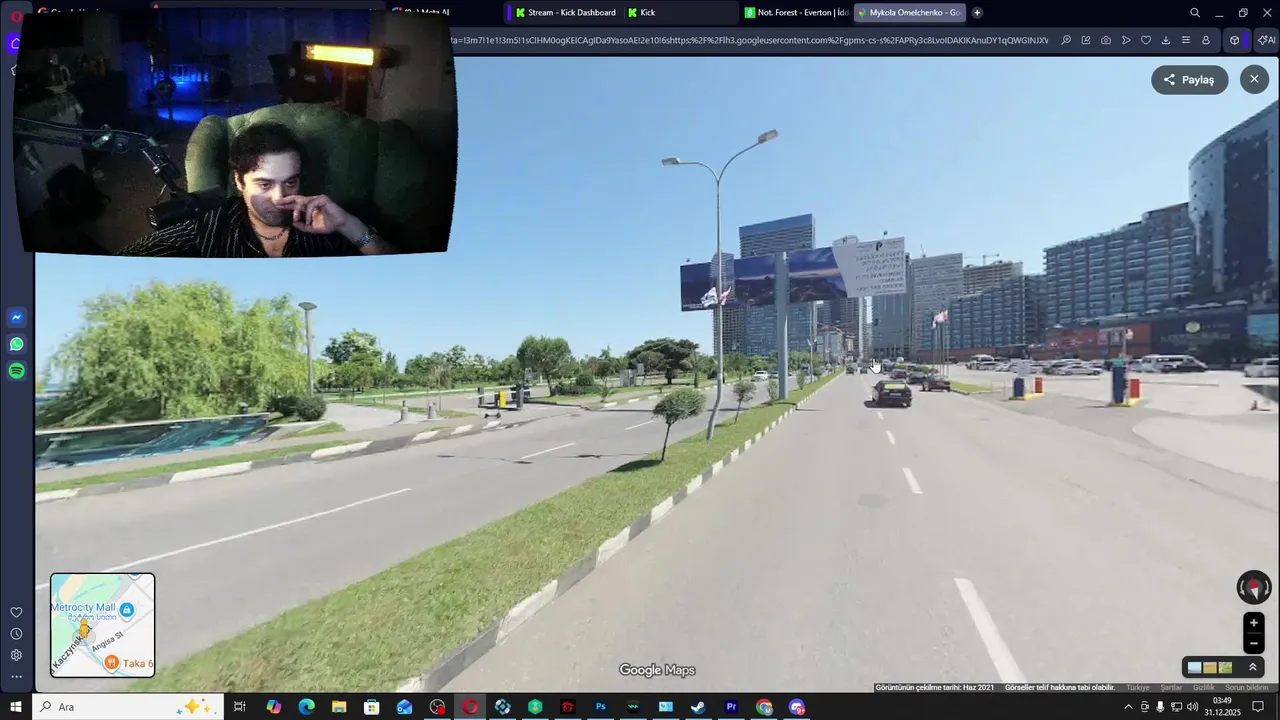Click the third green imagery thumbnail
The image size is (1280, 720).
1225,667
